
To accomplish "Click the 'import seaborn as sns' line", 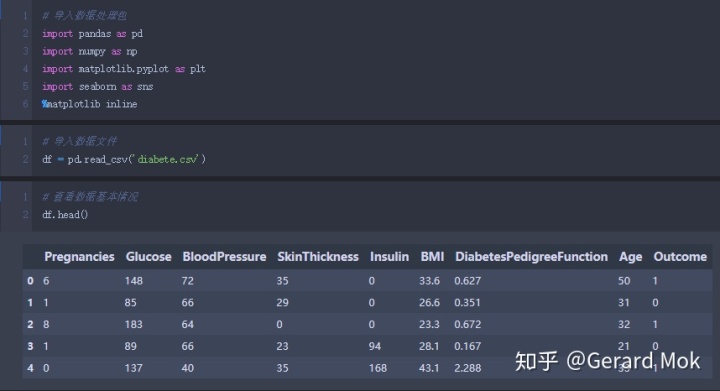I will (x=97, y=87).
